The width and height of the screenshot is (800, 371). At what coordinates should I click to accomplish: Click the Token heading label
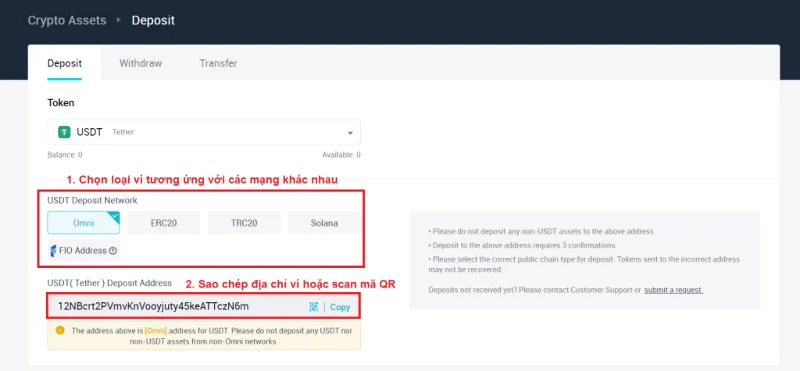click(61, 103)
